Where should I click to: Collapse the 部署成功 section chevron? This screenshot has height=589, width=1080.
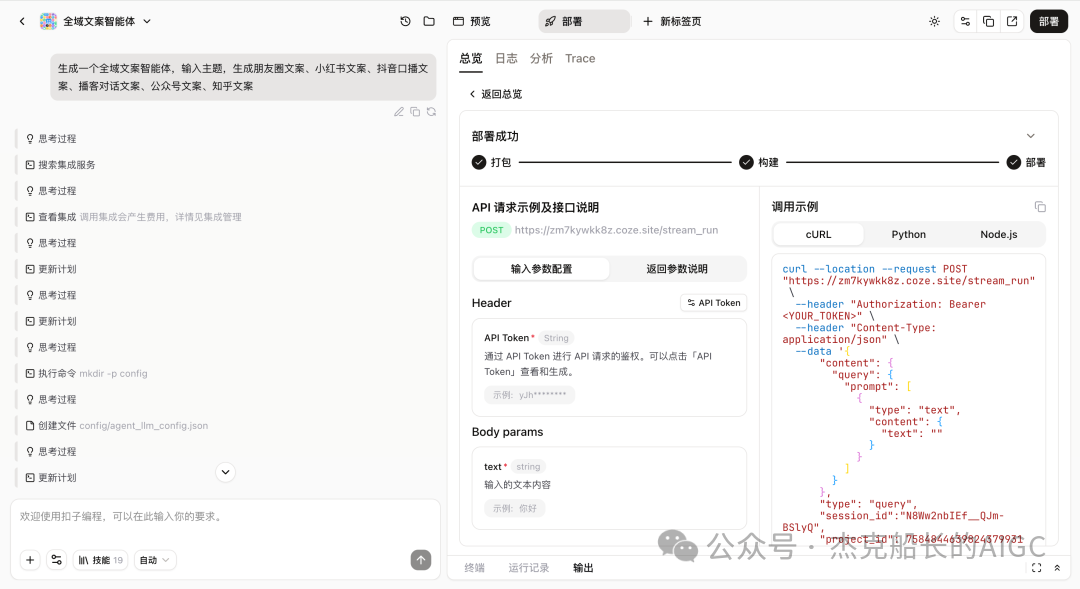click(1030, 136)
